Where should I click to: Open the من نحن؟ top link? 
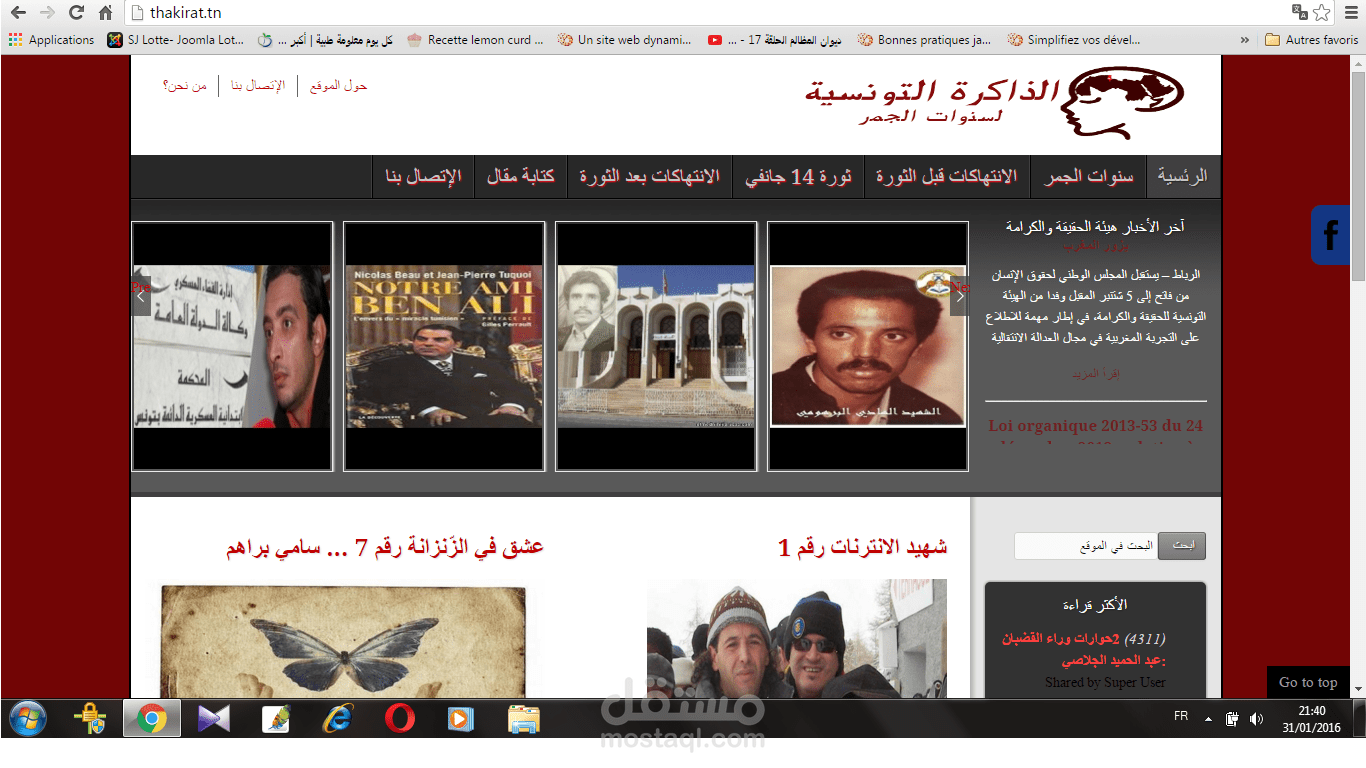pos(185,85)
